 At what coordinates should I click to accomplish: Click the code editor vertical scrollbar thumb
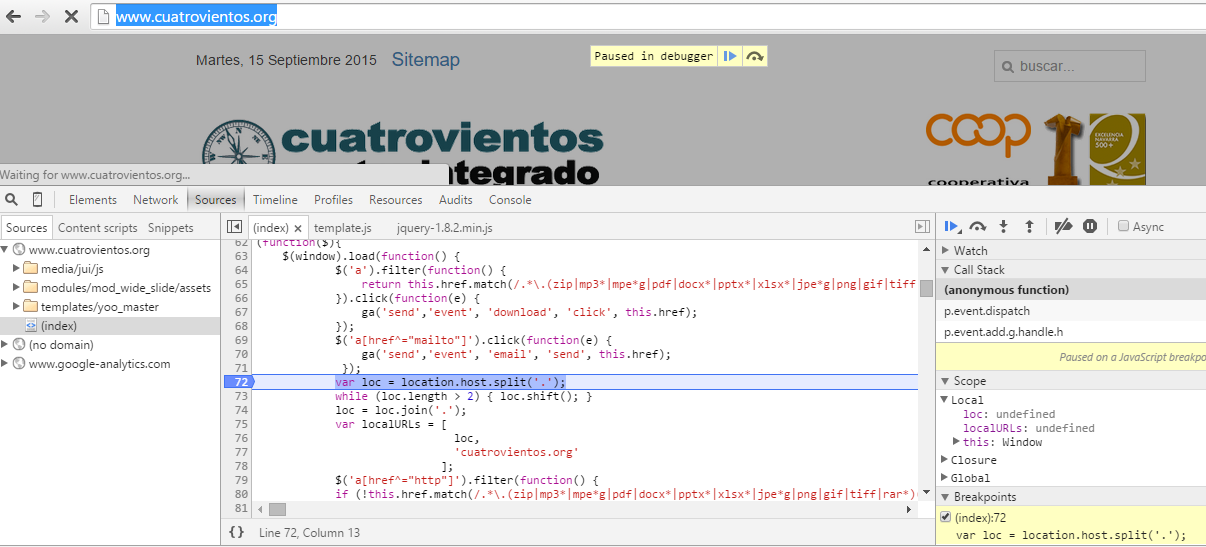(926, 289)
